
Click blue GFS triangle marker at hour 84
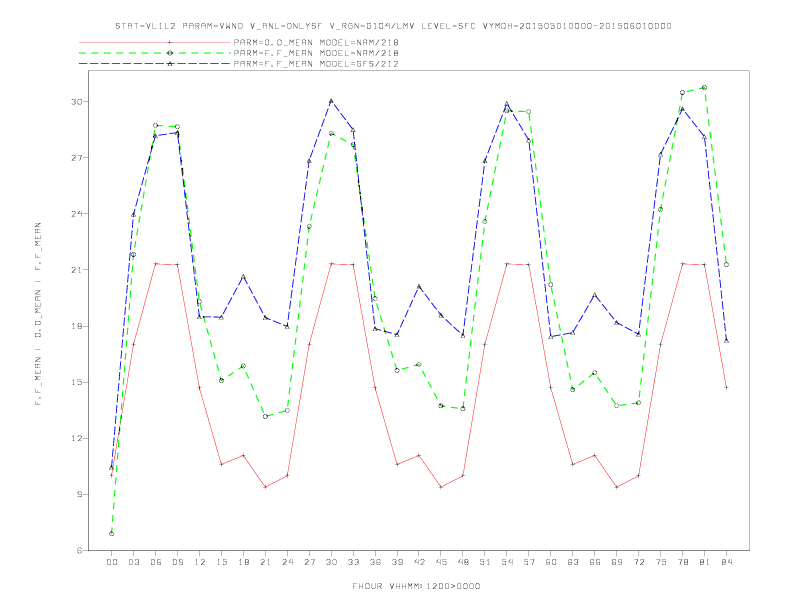click(x=726, y=341)
